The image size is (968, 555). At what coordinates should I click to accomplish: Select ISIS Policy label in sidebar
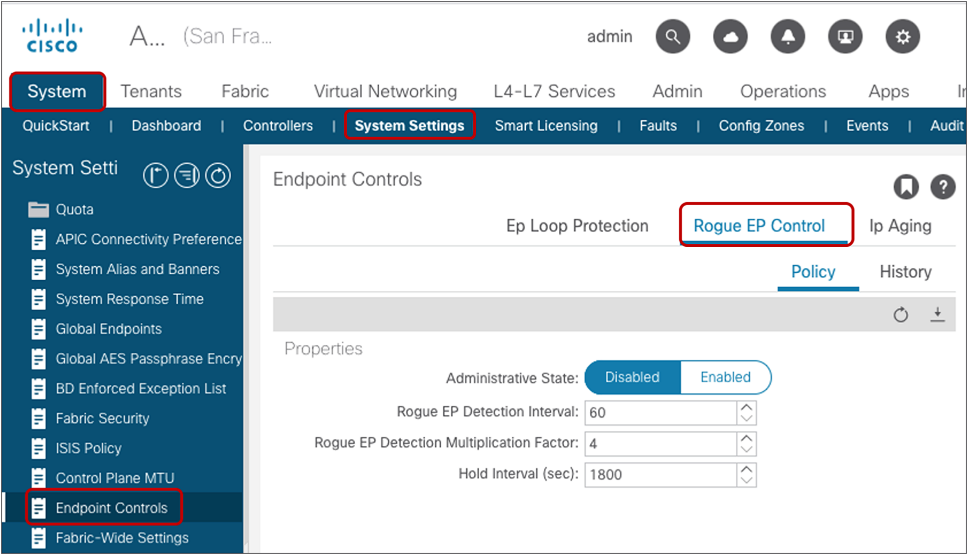[88, 448]
